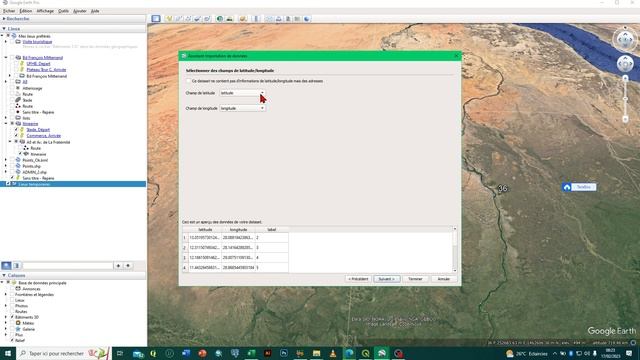Viewport: 640px width, 360px height.
Task: Enable Frontières et légendes layer checkbox
Action: coord(12,294)
